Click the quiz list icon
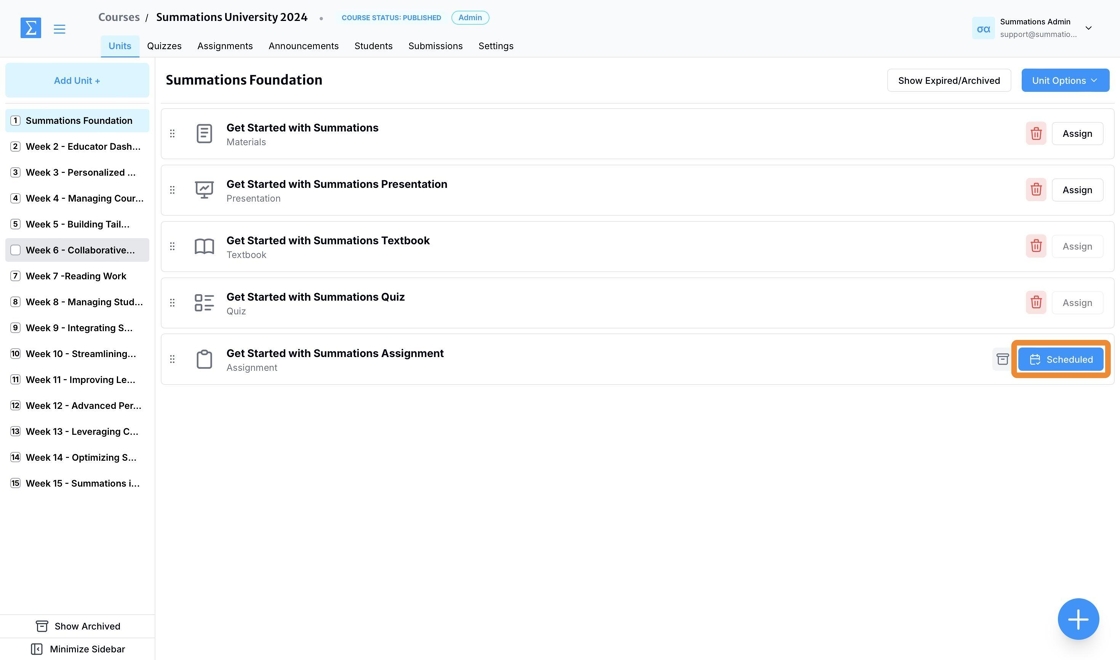Image resolution: width=1120 pixels, height=660 pixels. point(204,303)
